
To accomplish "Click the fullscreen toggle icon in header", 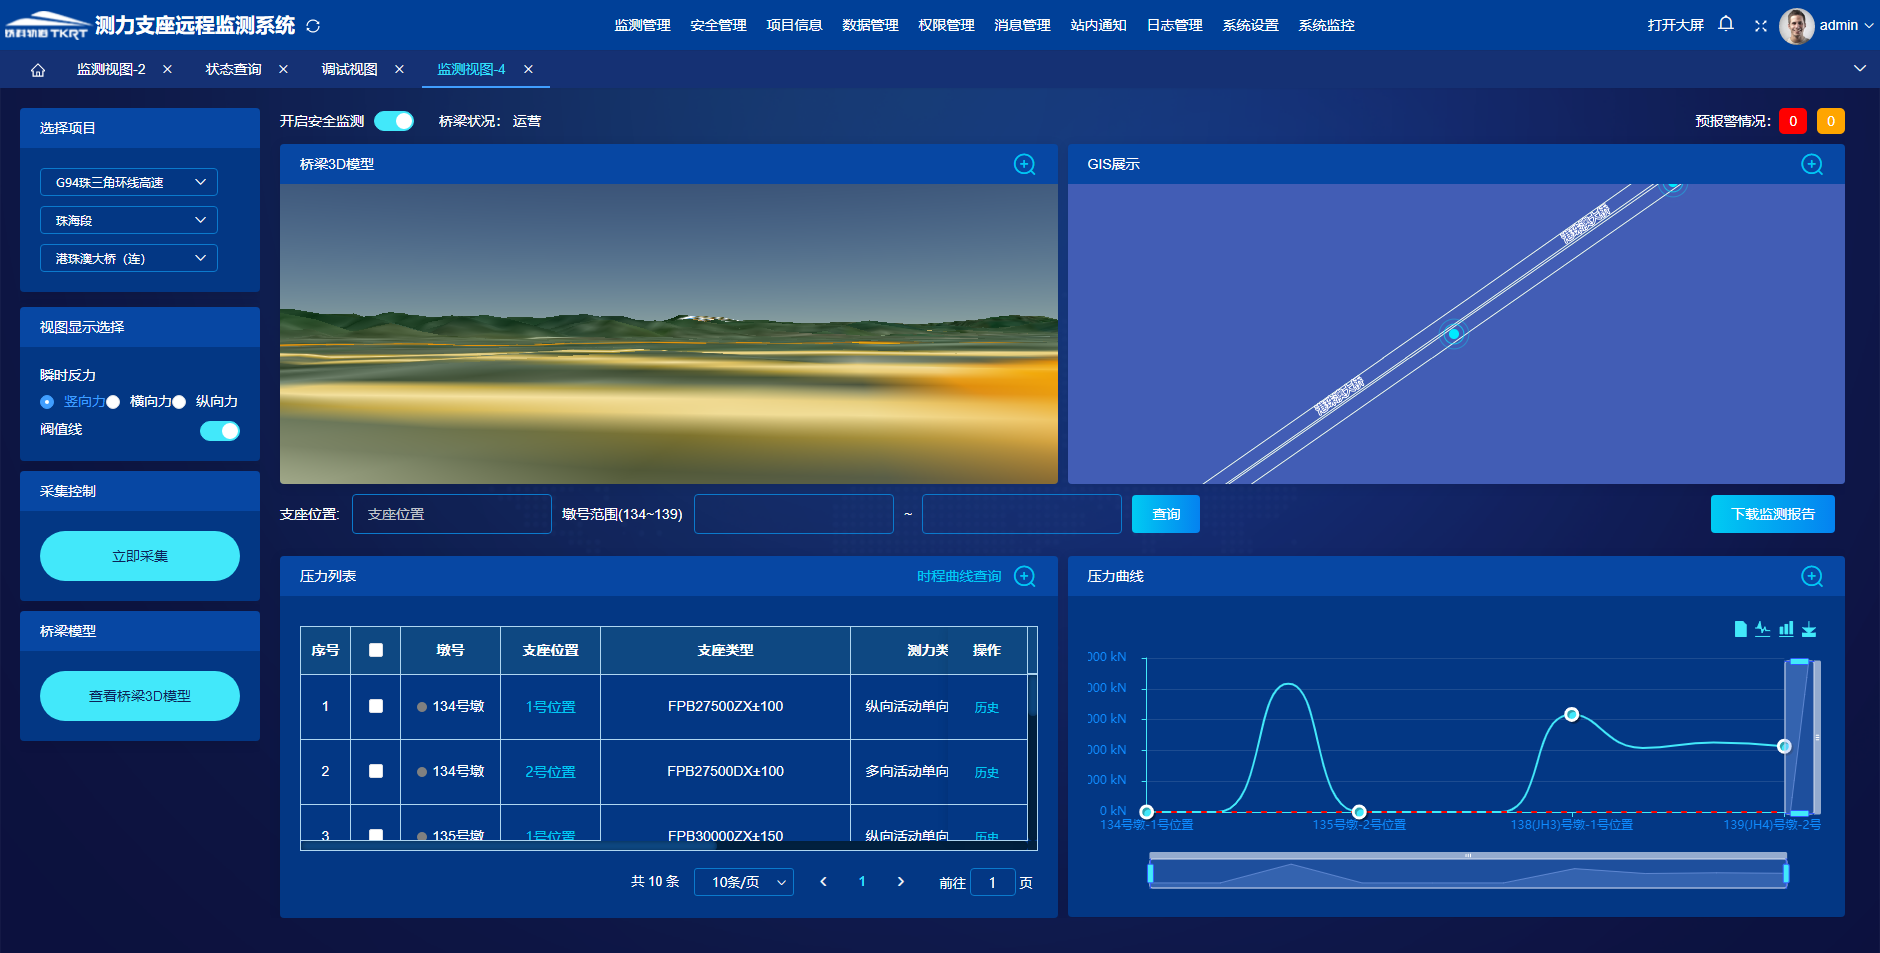I will coord(1760,25).
